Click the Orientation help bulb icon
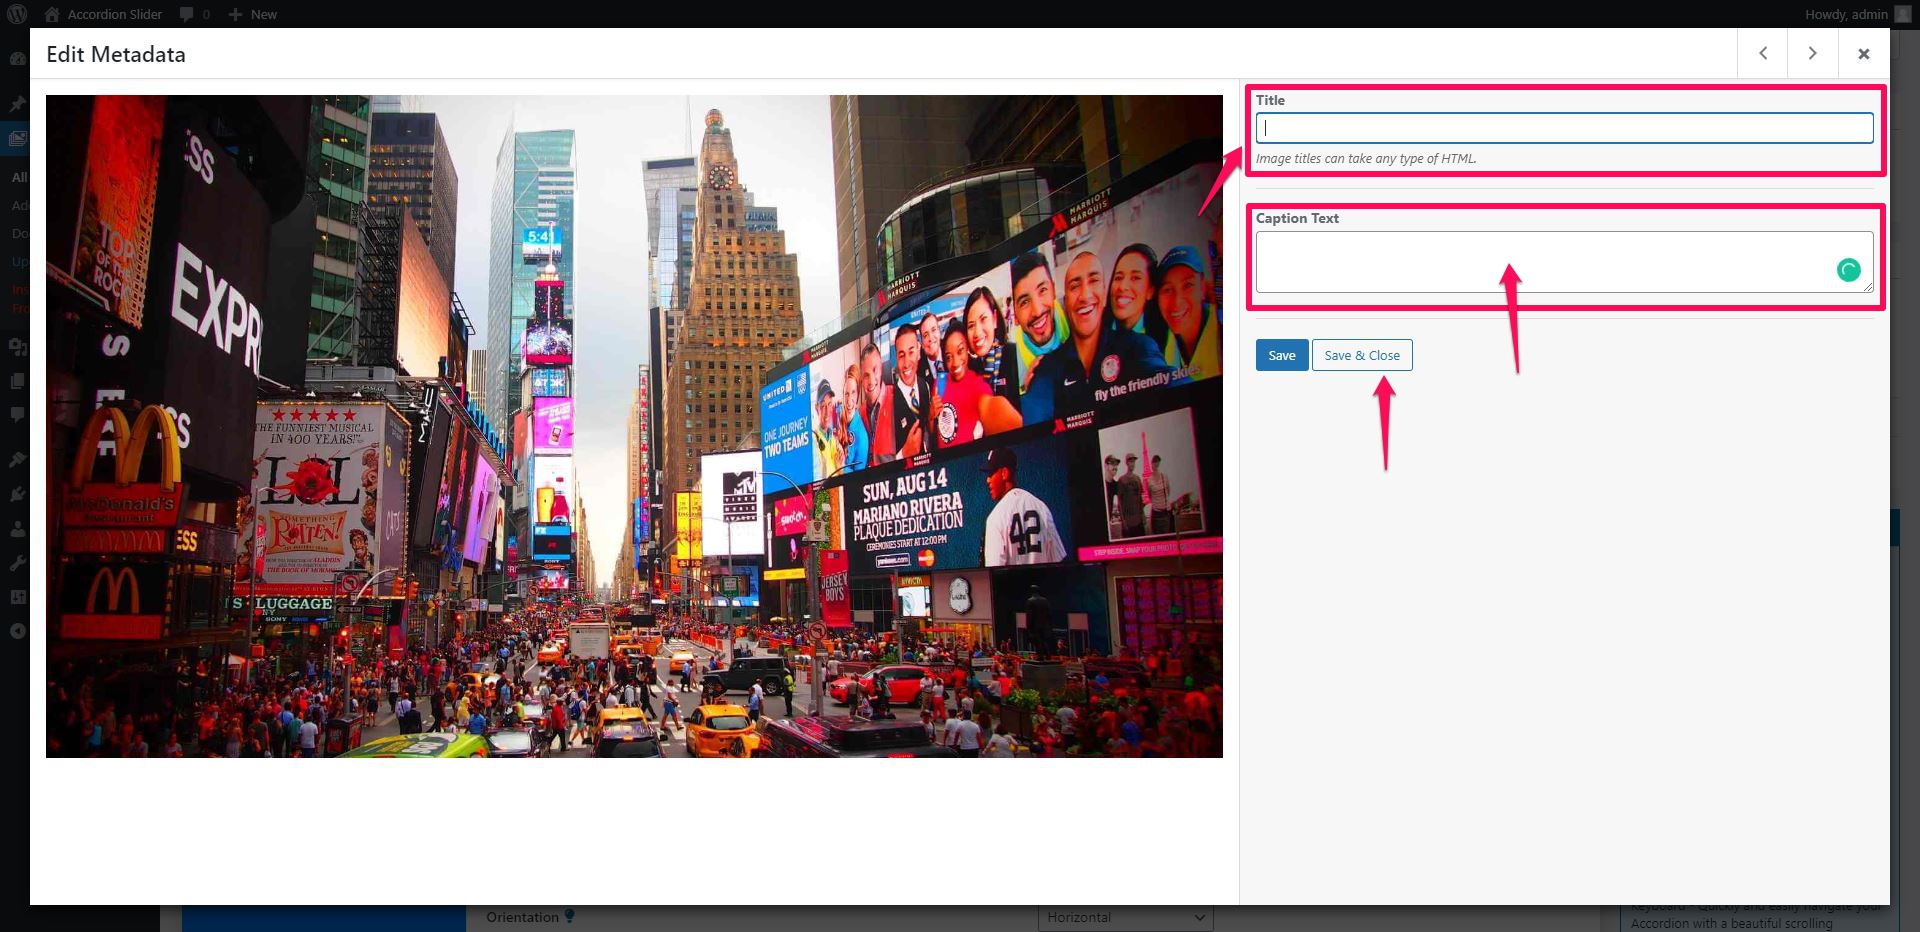This screenshot has height=932, width=1920. (570, 916)
